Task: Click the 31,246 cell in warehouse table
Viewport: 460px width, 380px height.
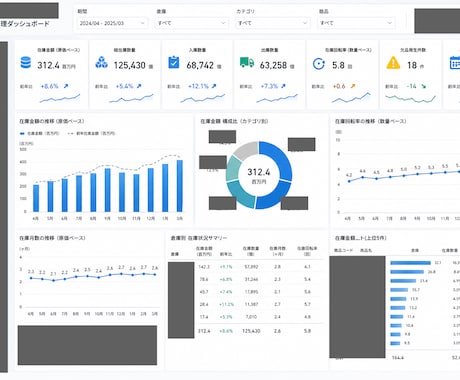Action: point(251,279)
